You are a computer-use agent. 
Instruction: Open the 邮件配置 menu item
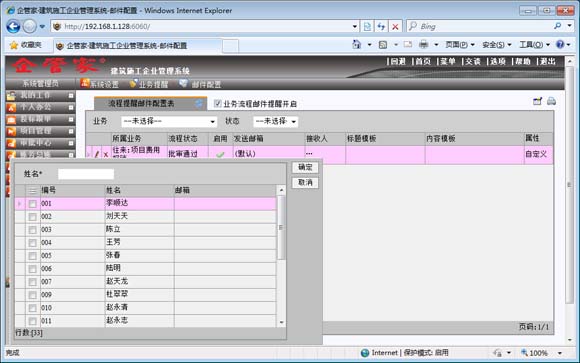(200, 84)
